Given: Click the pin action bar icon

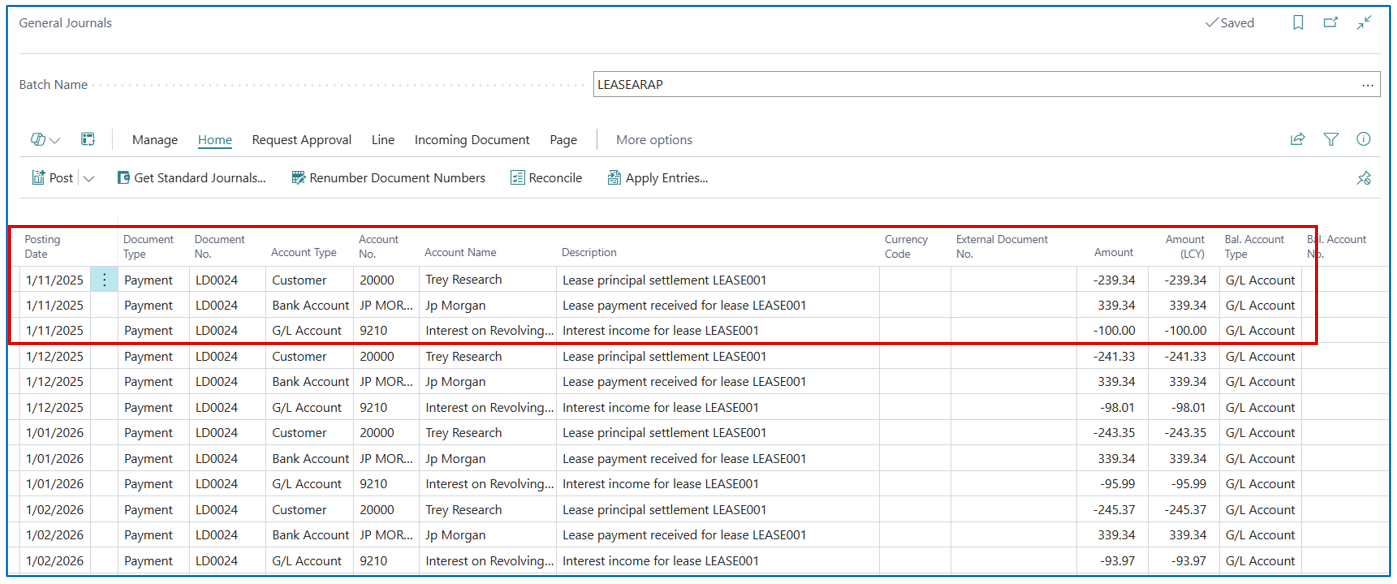Looking at the screenshot, I should pyautogui.click(x=1363, y=178).
